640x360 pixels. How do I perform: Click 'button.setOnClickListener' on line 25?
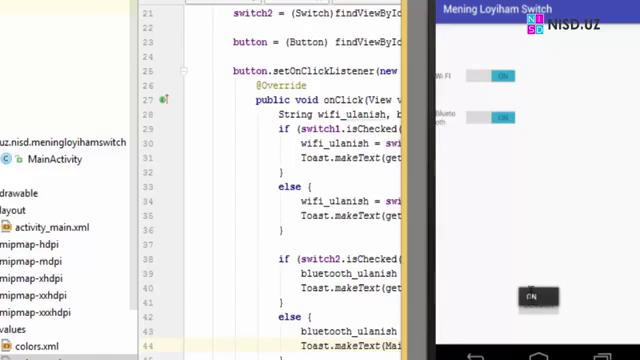tap(304, 71)
